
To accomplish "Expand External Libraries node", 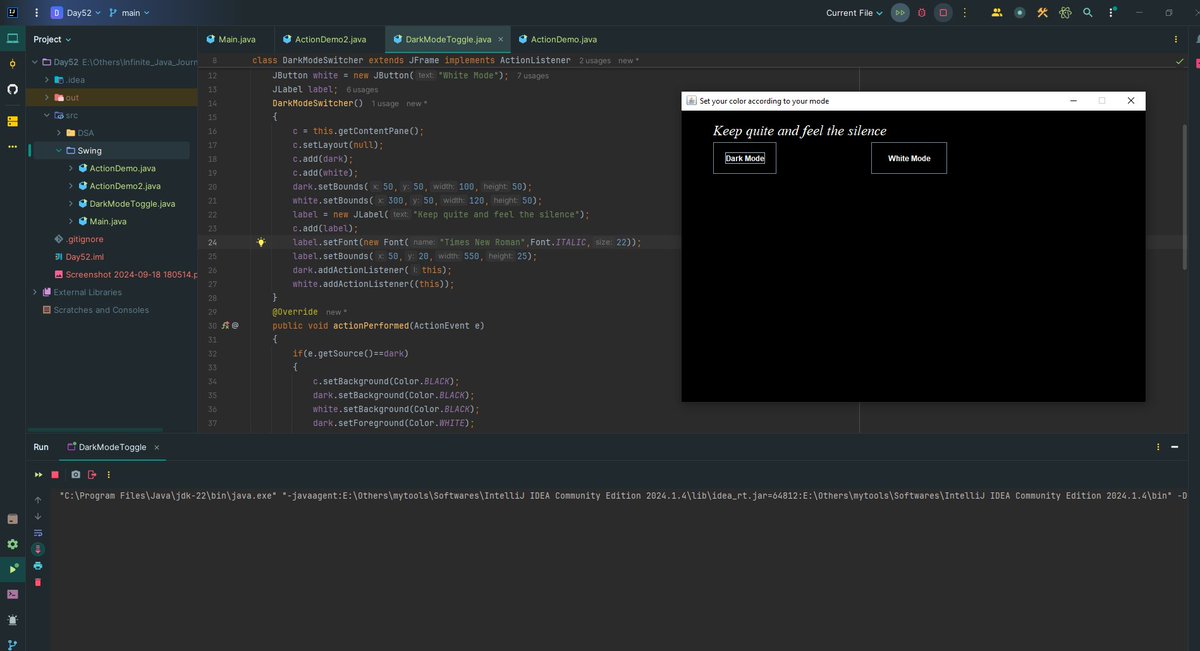I will (34, 292).
